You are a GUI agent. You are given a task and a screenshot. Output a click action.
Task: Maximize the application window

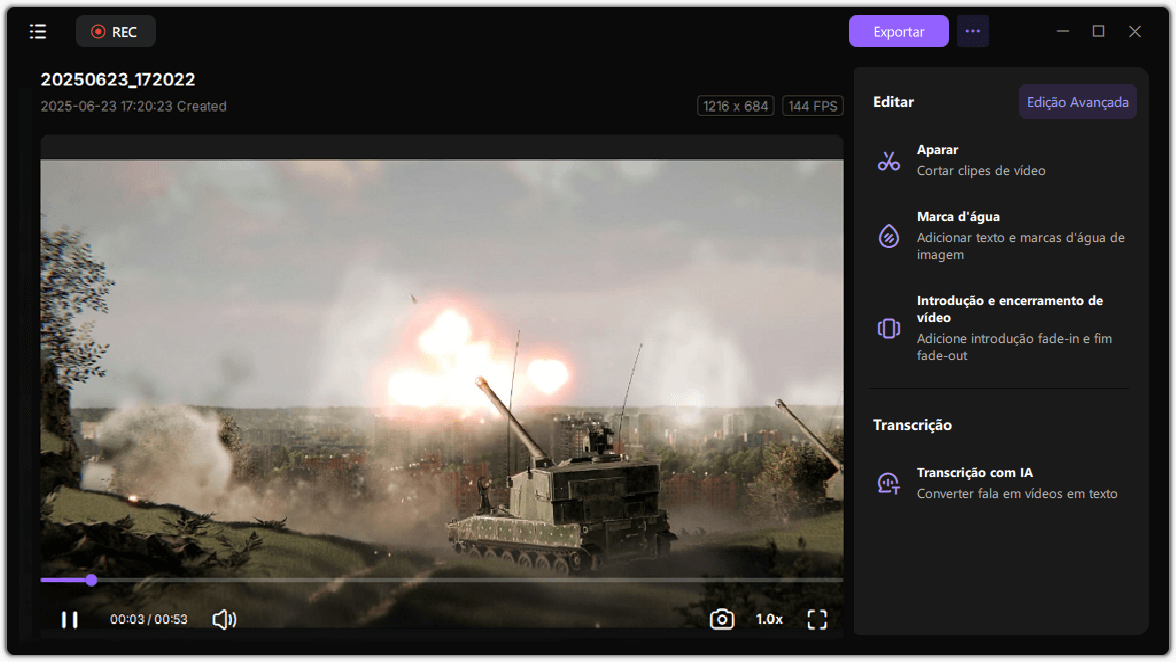(x=1099, y=31)
